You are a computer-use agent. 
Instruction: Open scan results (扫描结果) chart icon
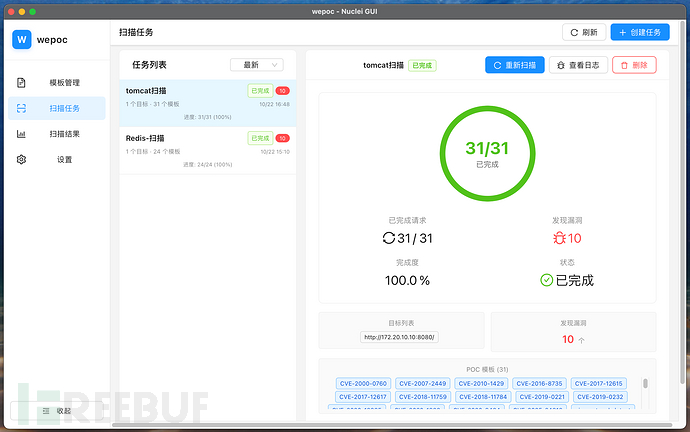coord(22,134)
